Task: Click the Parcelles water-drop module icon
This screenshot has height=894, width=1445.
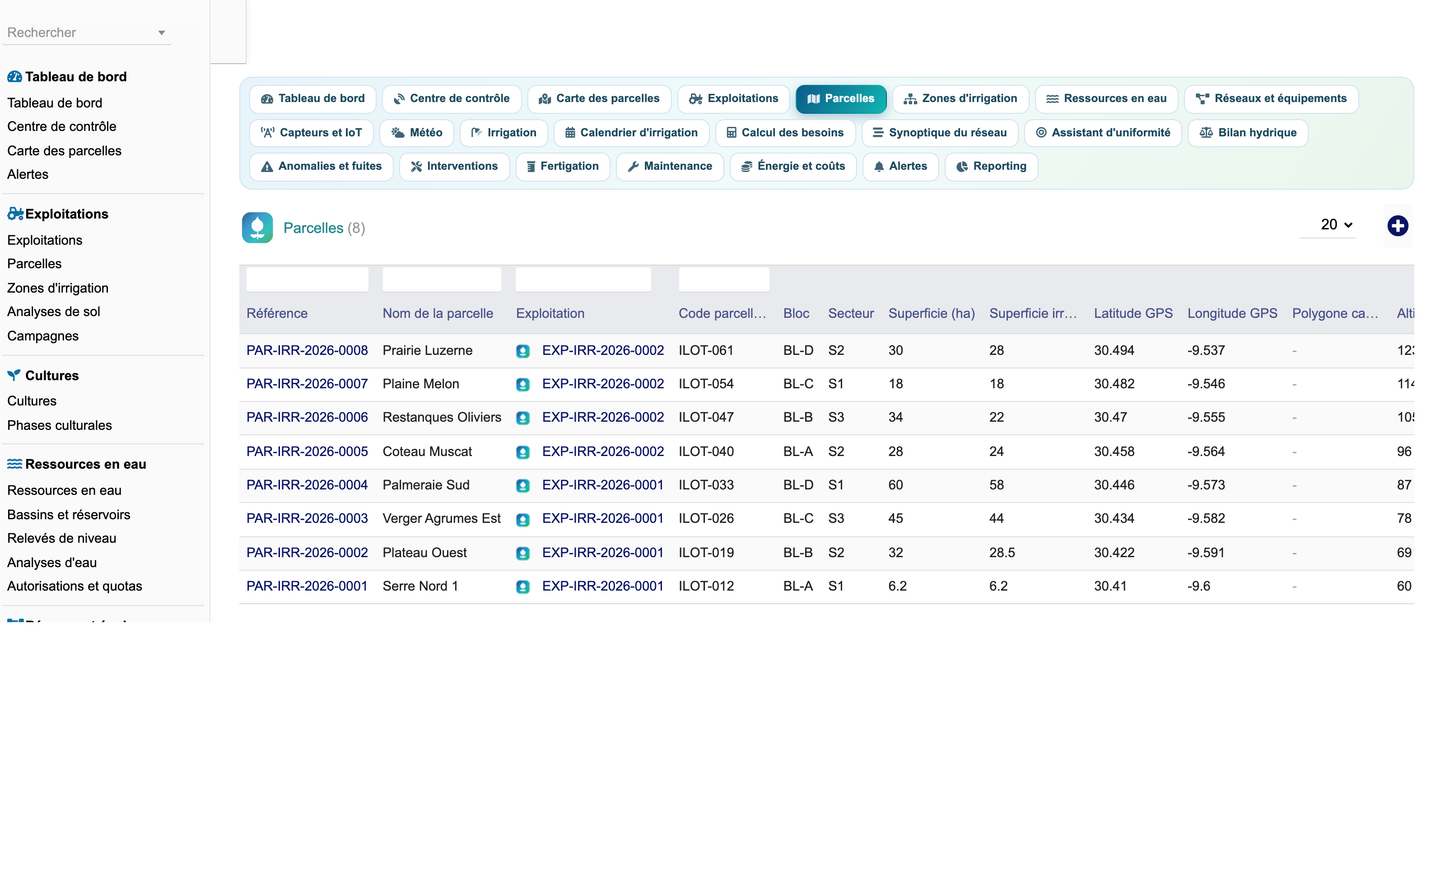Action: 257,228
